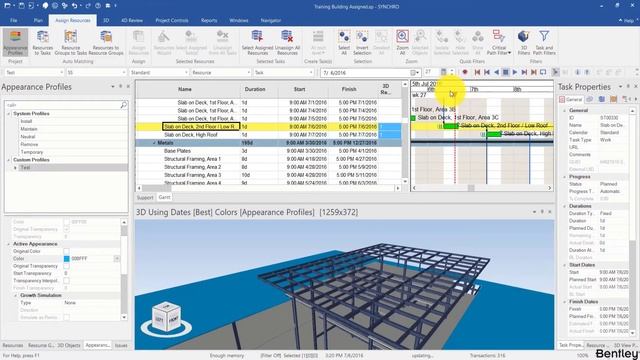Image resolution: width=640 pixels, height=360 pixels.
Task: Toggle the loop playback icon
Action: point(543,72)
